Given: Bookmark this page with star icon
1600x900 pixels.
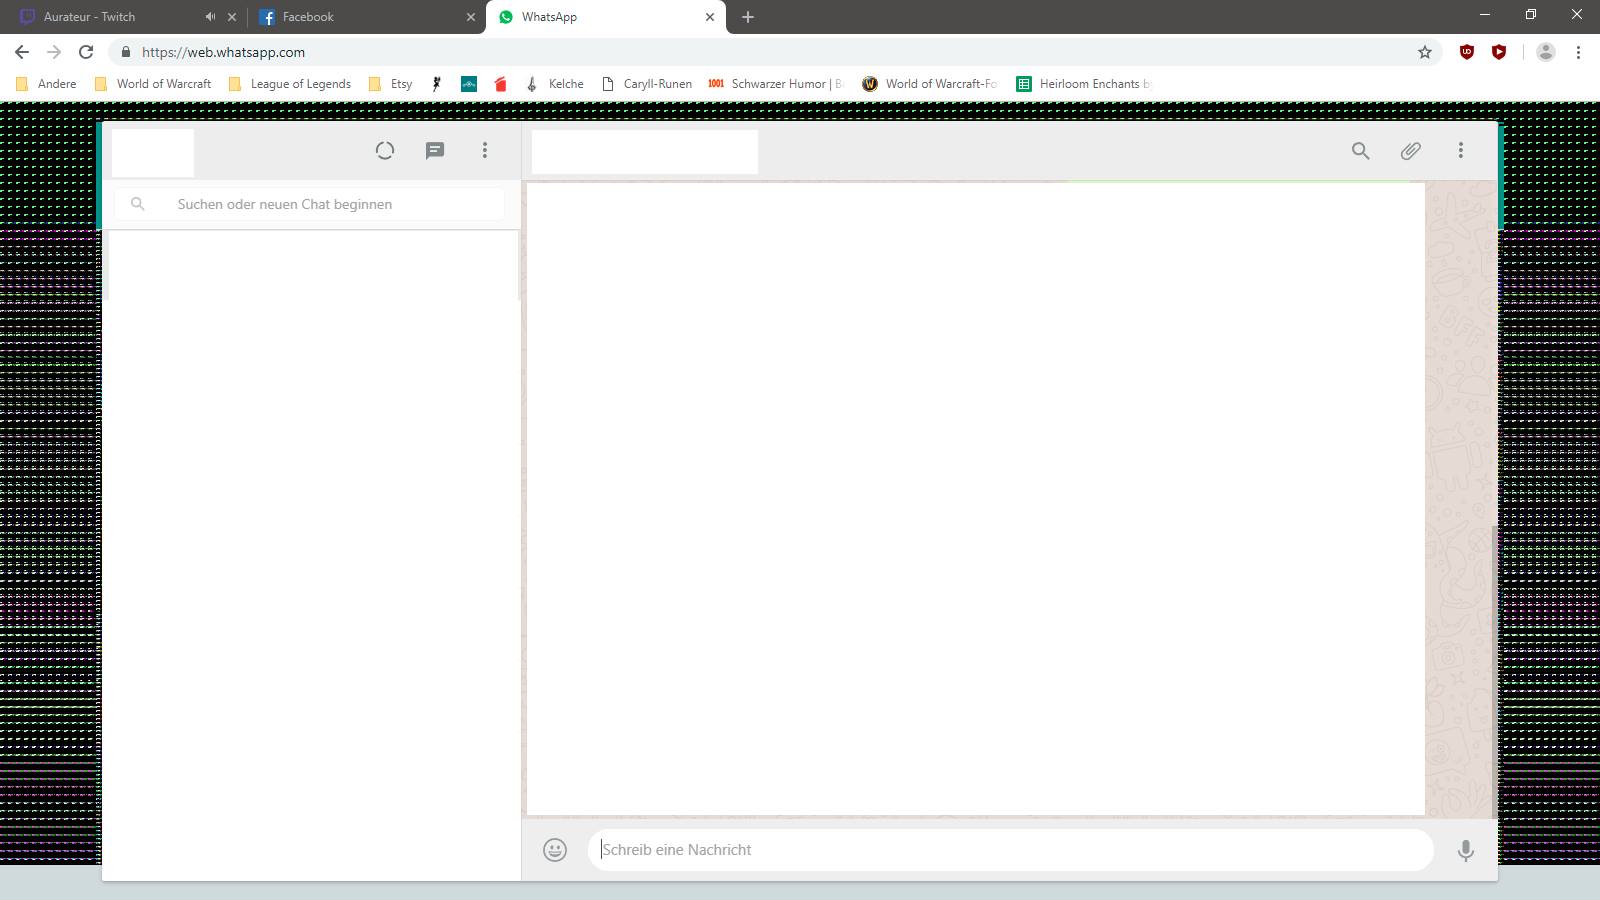Looking at the screenshot, I should coord(1425,52).
